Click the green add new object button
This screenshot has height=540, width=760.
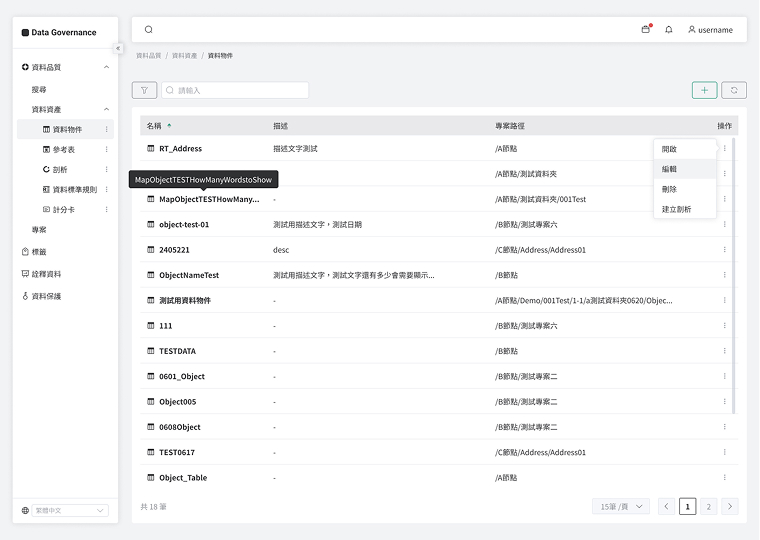pyautogui.click(x=704, y=90)
